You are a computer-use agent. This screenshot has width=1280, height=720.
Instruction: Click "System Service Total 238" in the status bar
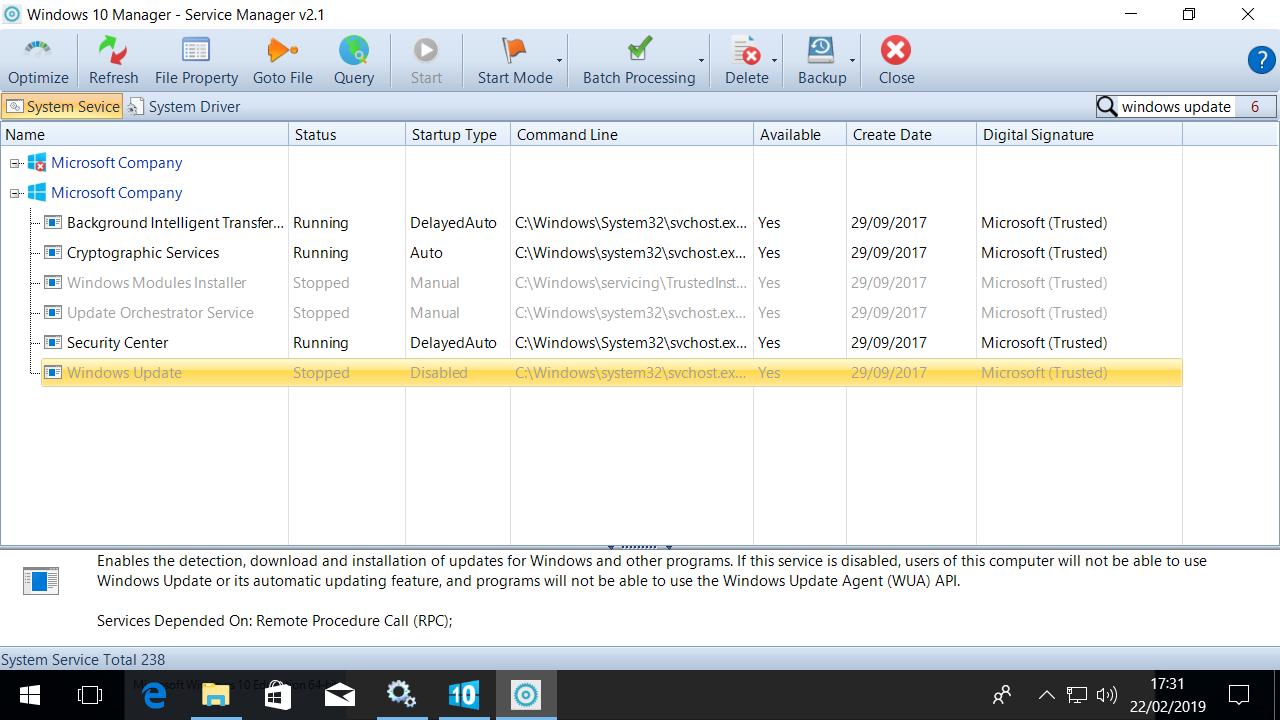[x=83, y=660]
